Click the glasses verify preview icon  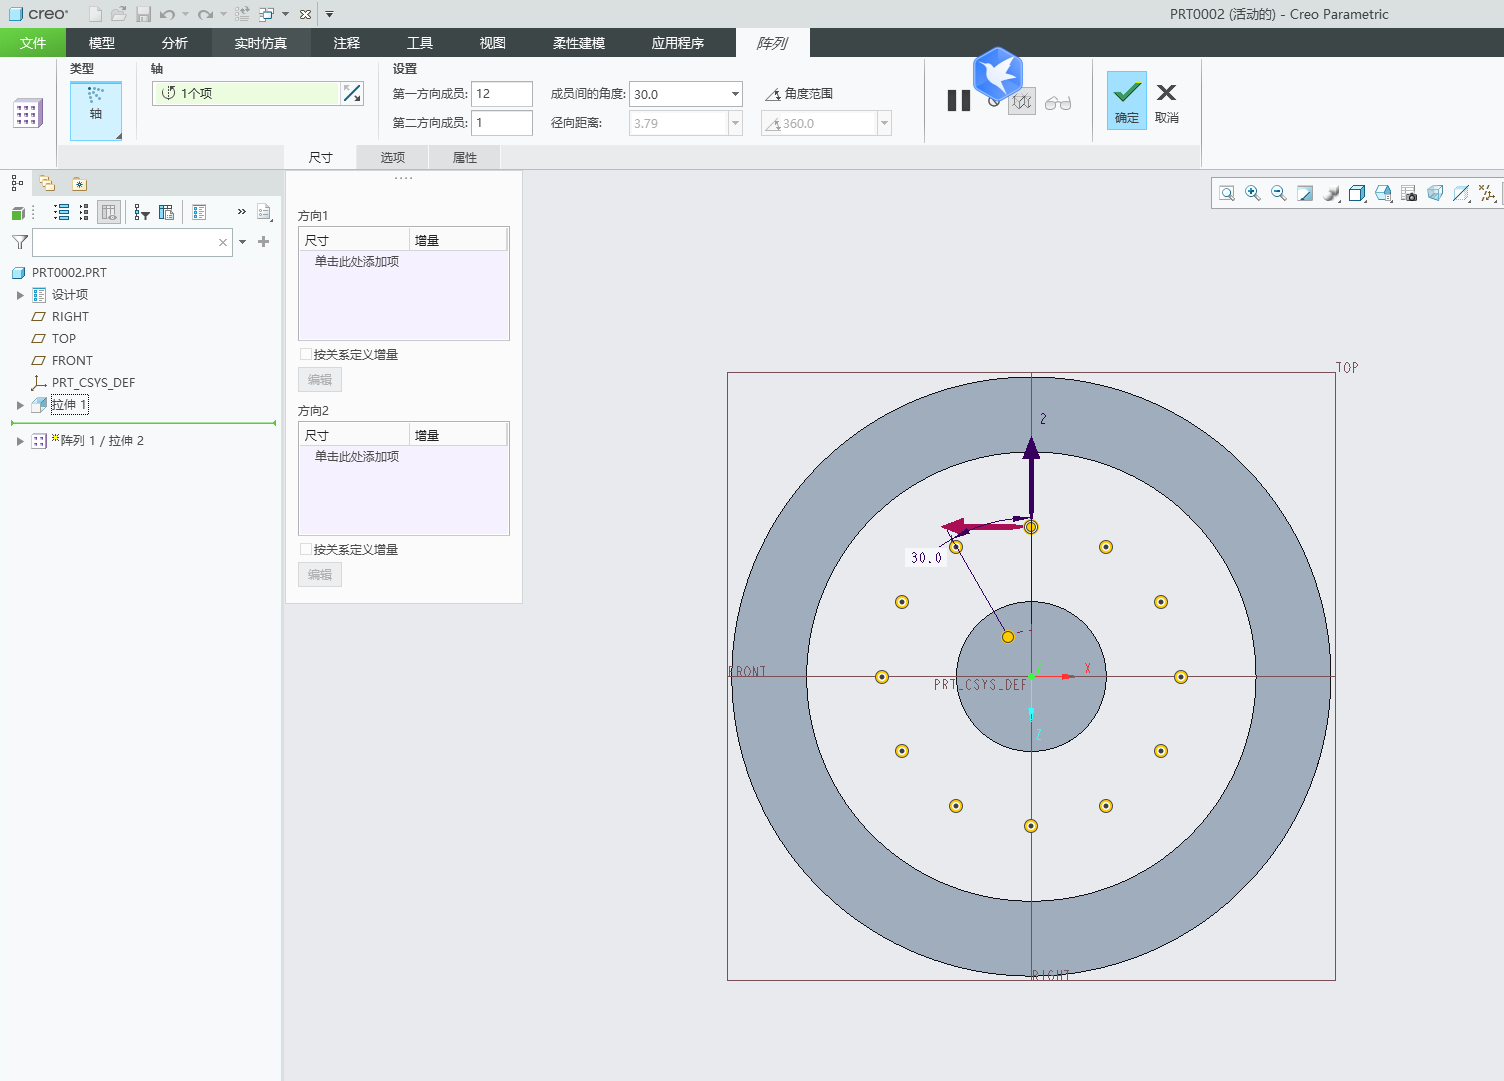pos(1058,102)
